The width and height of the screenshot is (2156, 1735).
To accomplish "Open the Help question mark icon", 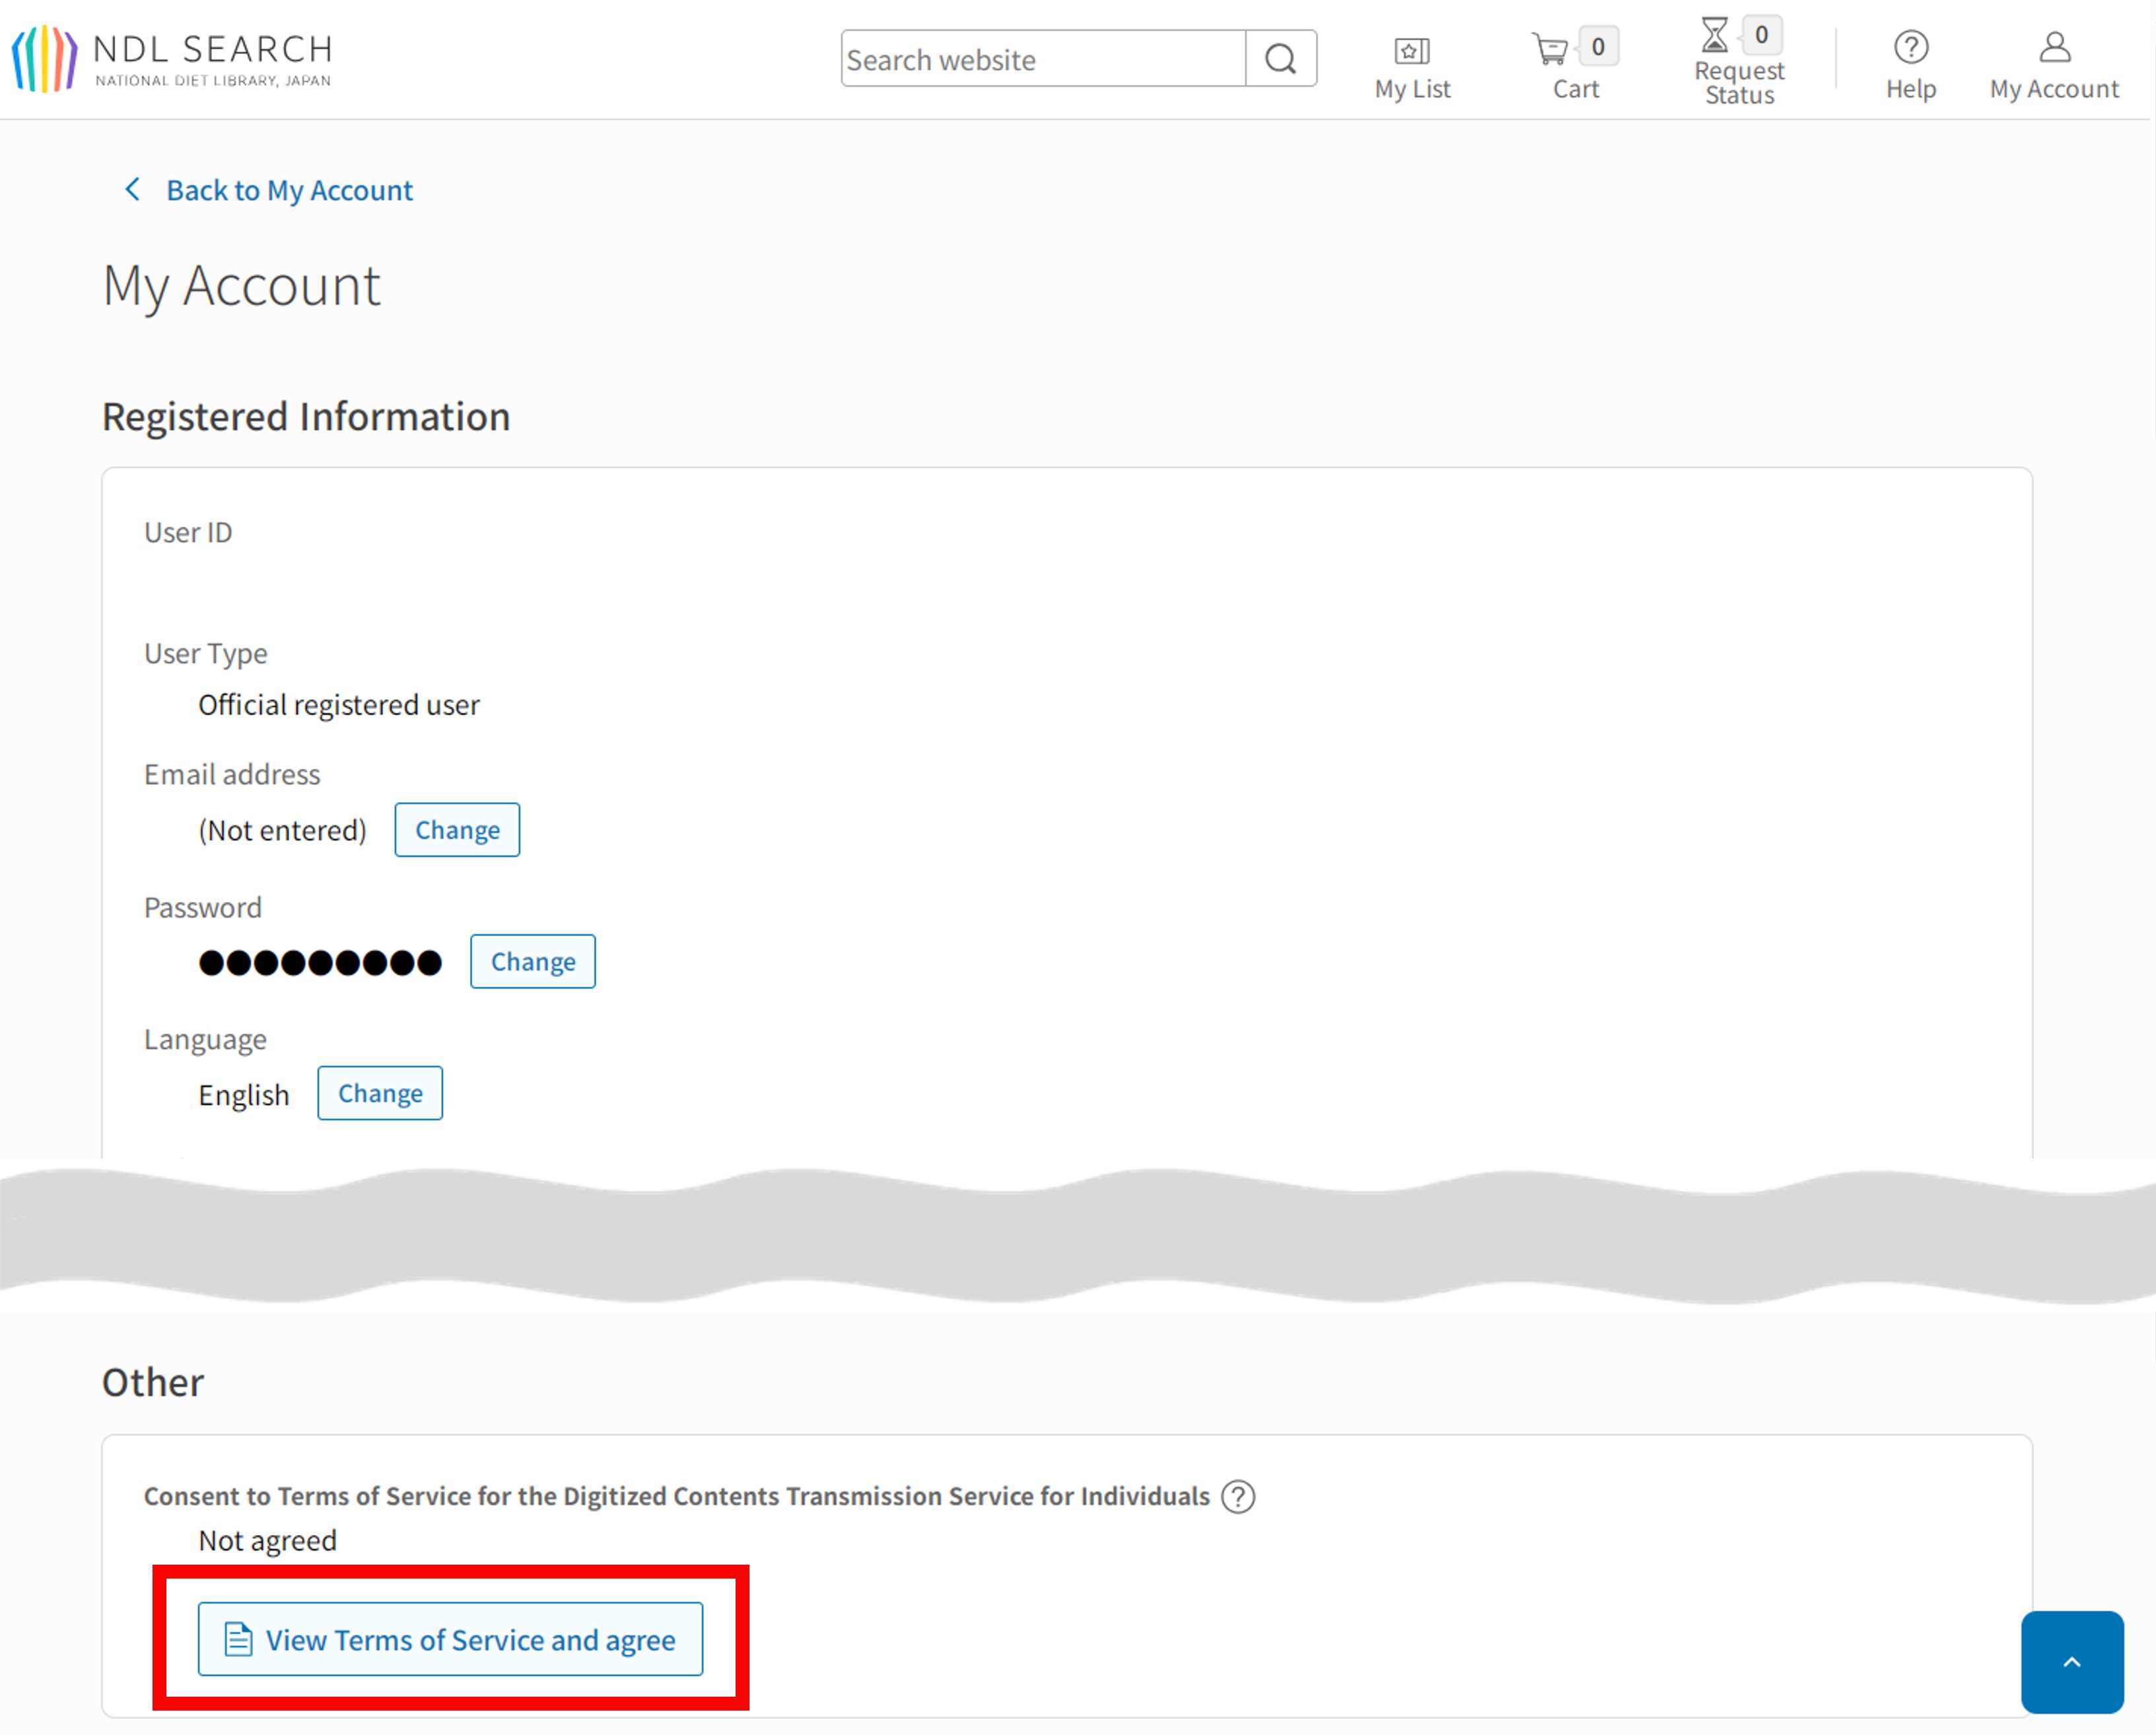I will [x=1910, y=48].
